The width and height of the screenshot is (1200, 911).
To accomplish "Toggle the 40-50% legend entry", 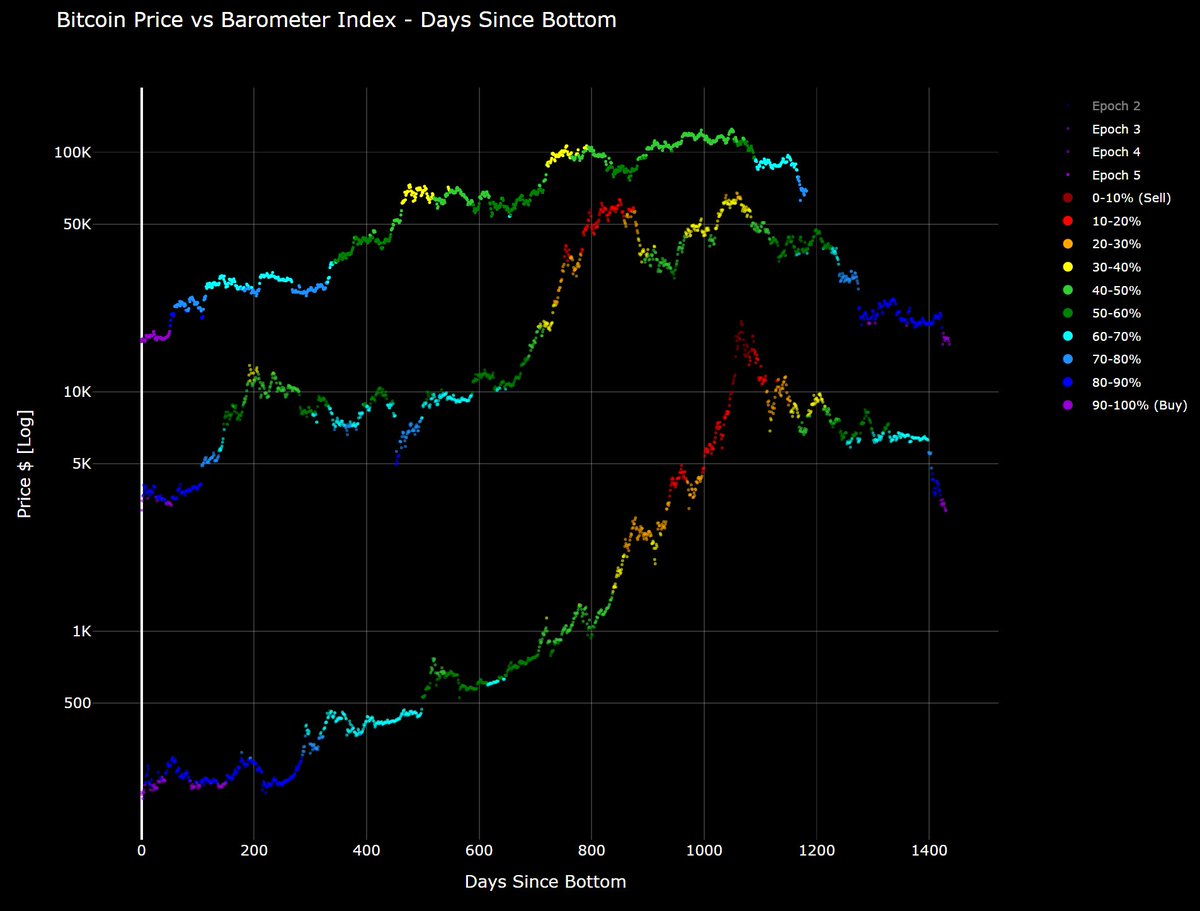I will pos(1104,290).
